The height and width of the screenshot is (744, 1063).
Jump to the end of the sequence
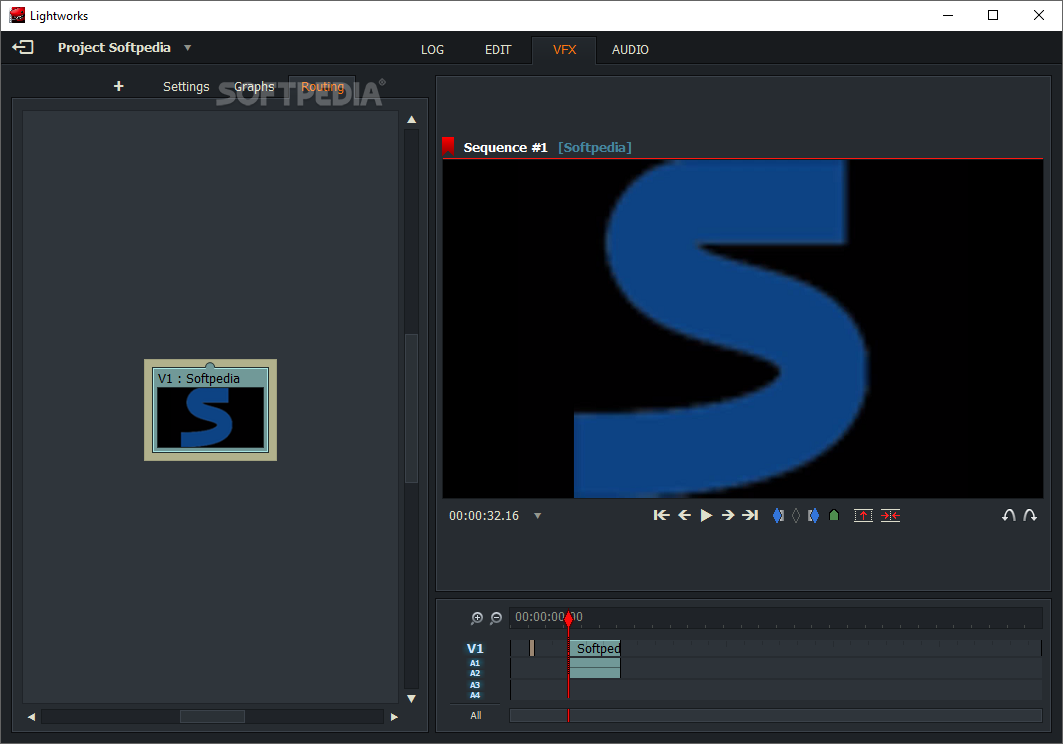pyautogui.click(x=750, y=515)
